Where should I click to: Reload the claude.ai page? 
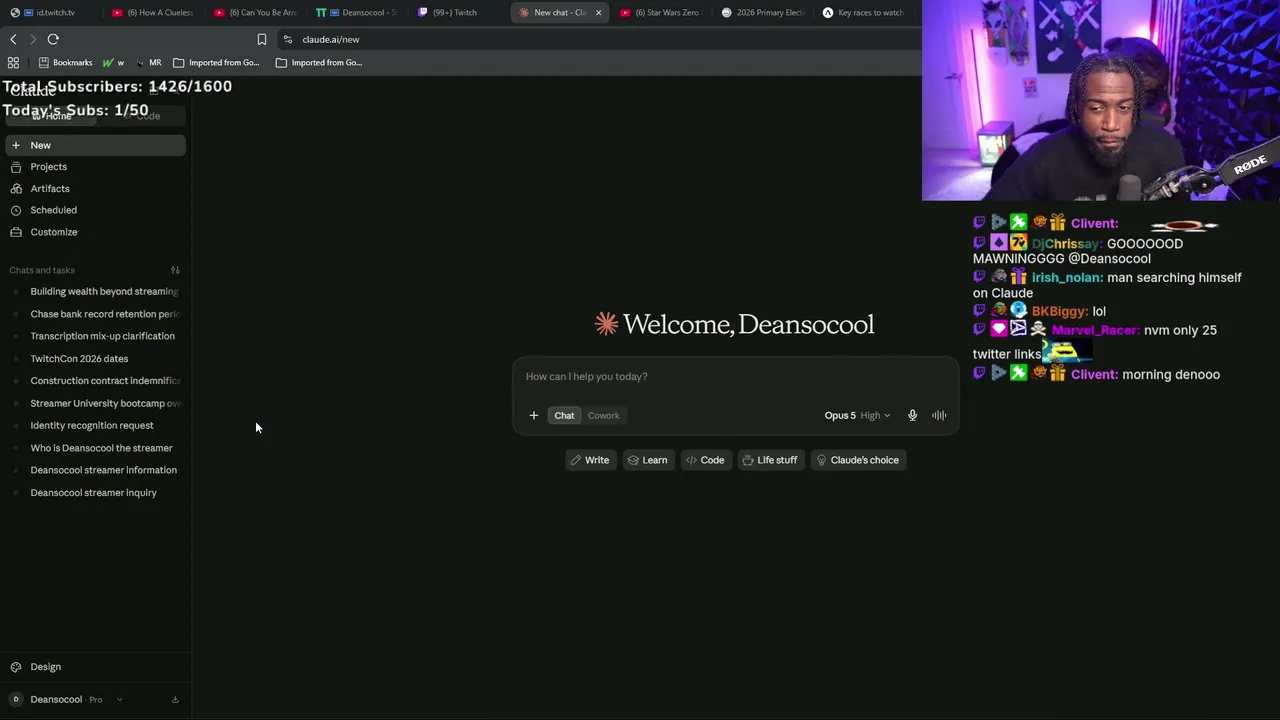53,39
